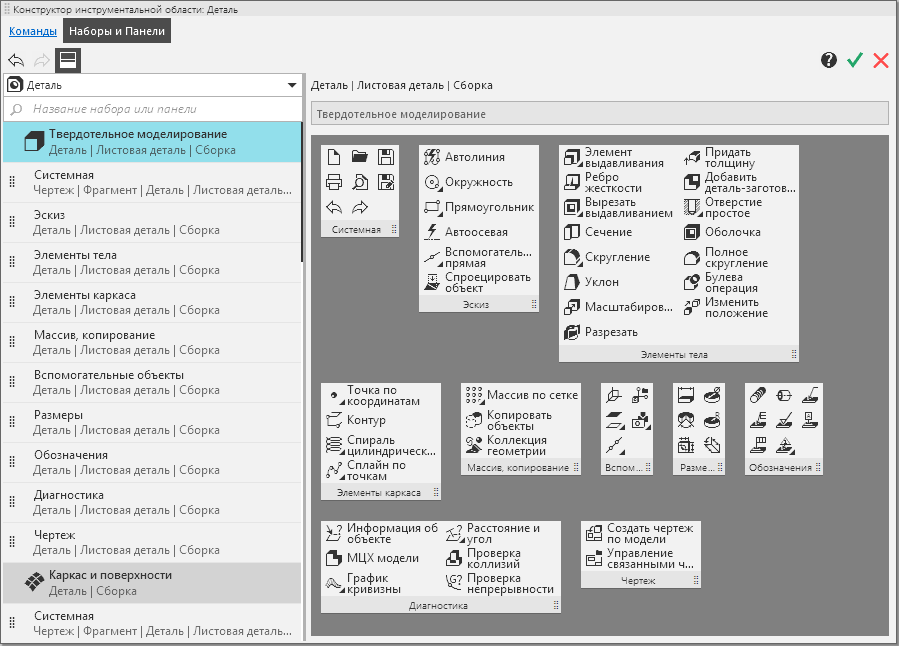Click the Массив по сетке icon
The height and width of the screenshot is (646, 899).
[x=474, y=395]
